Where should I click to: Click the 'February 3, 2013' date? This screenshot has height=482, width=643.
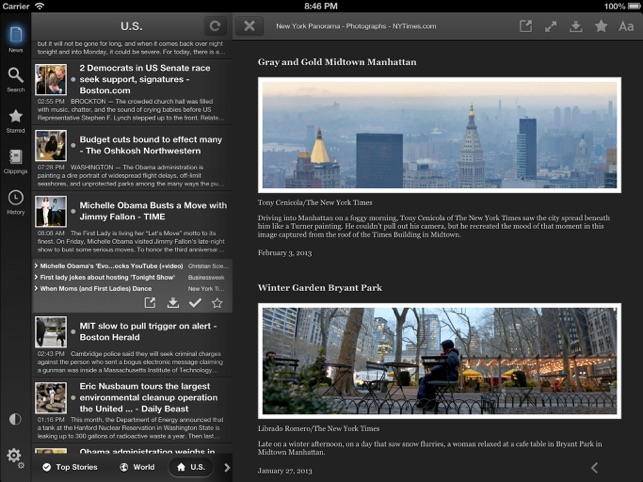point(285,253)
